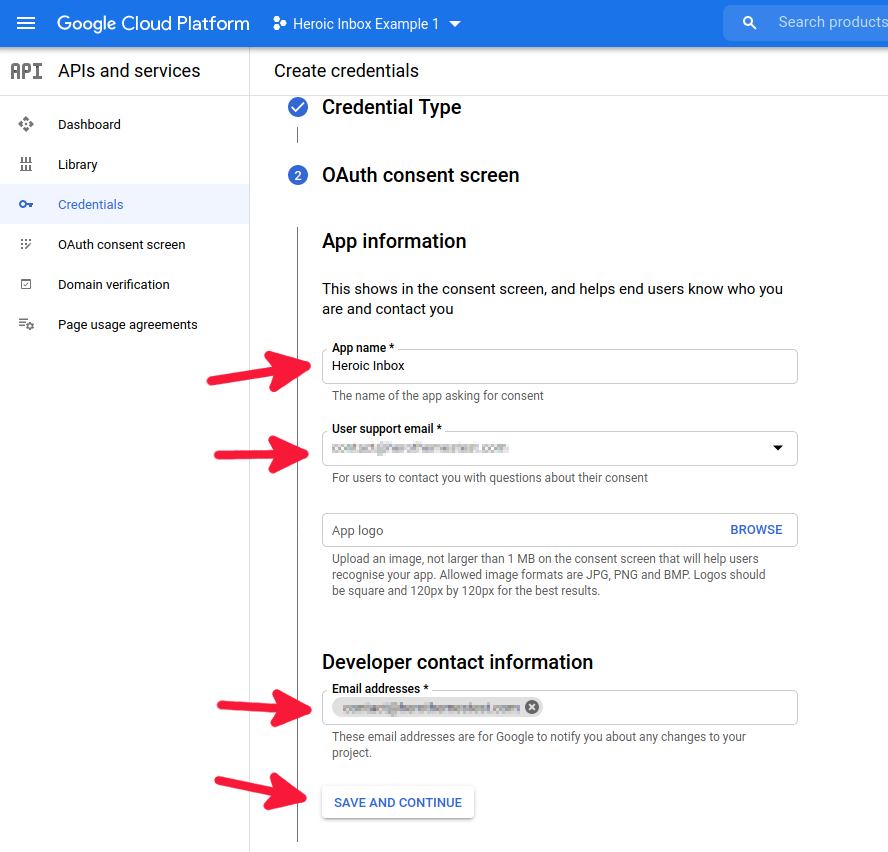Image resolution: width=888 pixels, height=852 pixels.
Task: Click into the App name field
Action: pos(560,366)
